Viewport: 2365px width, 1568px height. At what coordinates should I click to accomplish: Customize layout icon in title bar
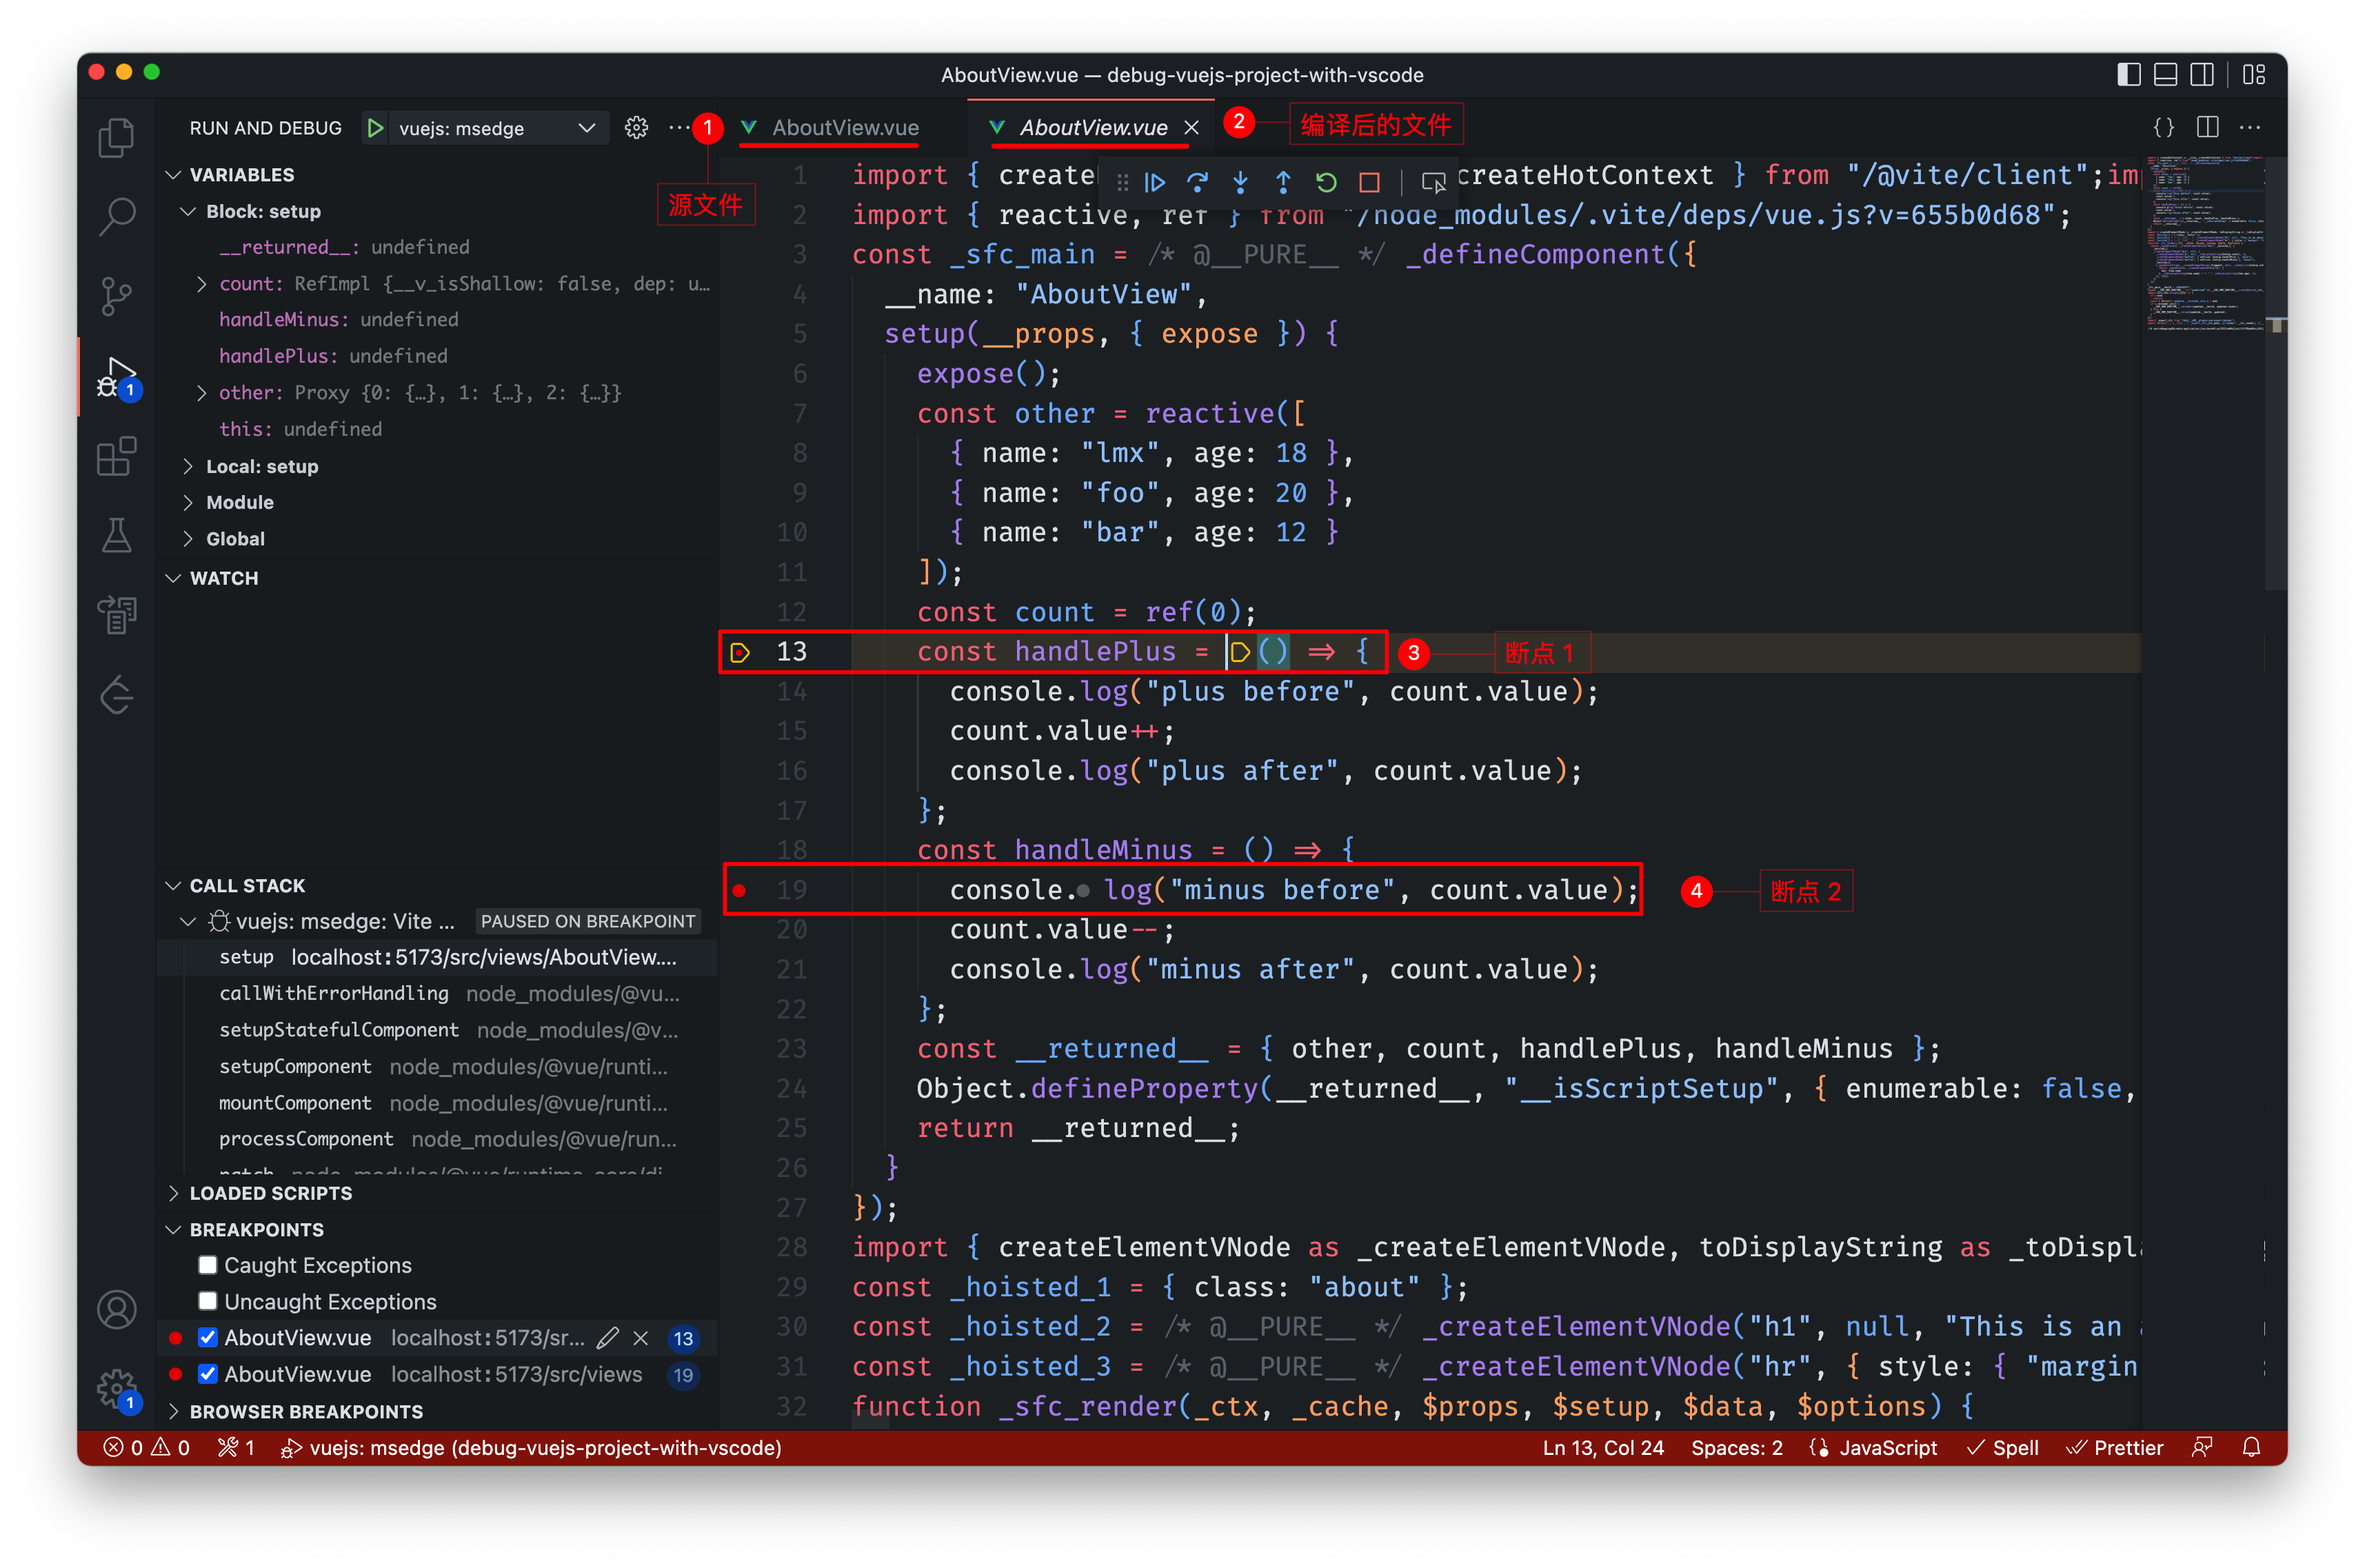pyautogui.click(x=2254, y=75)
